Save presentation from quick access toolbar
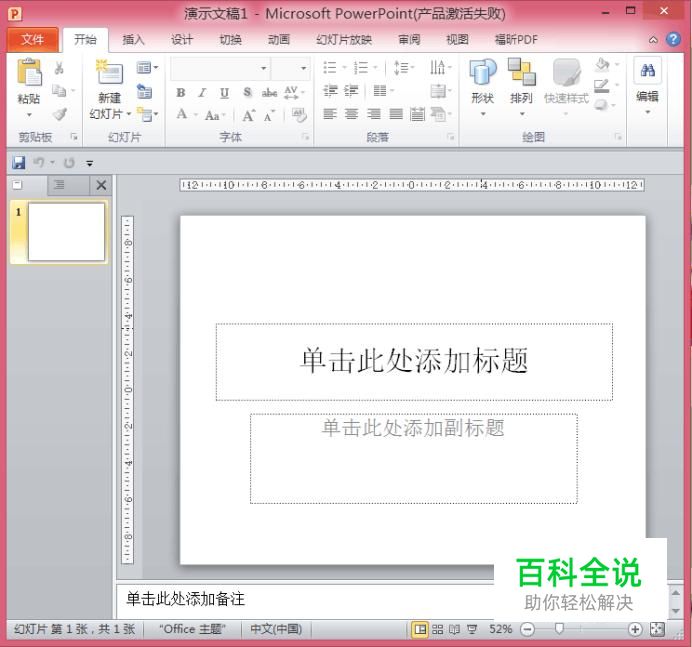Viewport: 692px width, 647px height. [19, 162]
